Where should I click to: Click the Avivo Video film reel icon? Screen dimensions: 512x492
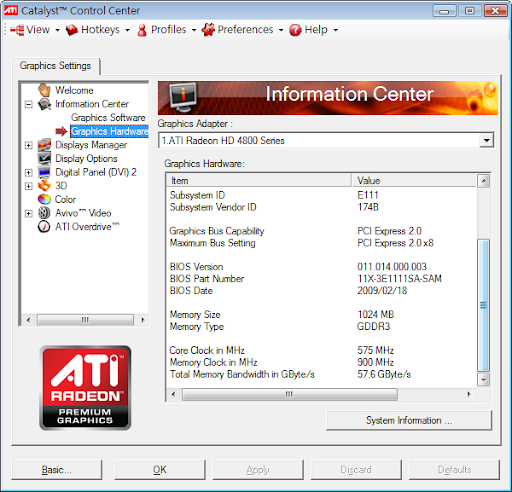44,213
